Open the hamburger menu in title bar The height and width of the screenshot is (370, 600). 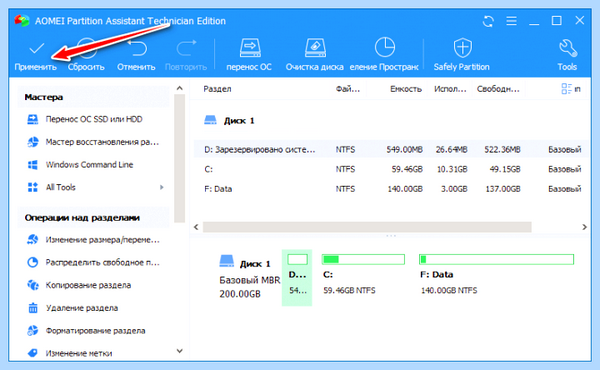tap(511, 21)
